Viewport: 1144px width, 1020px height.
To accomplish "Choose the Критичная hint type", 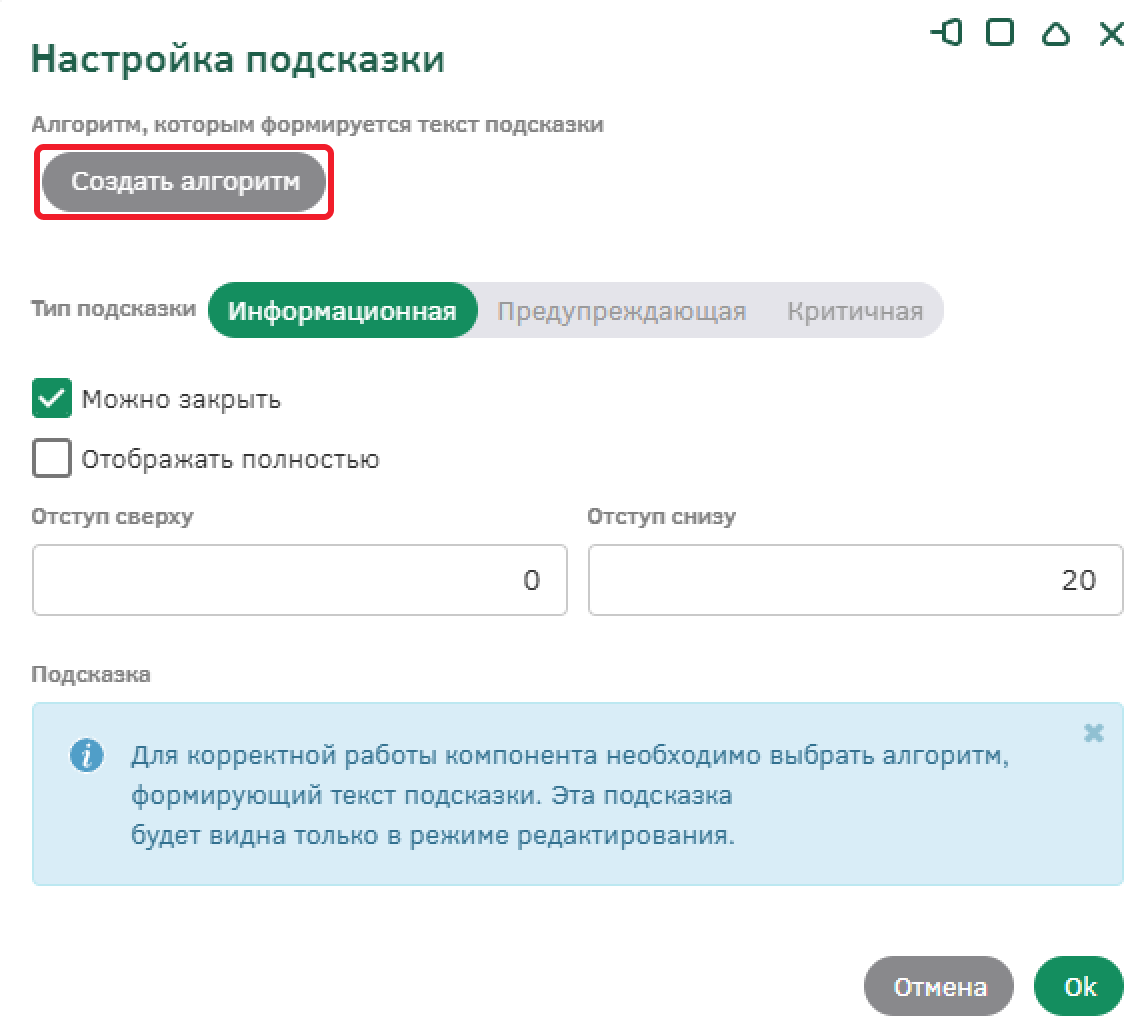I will coord(854,311).
